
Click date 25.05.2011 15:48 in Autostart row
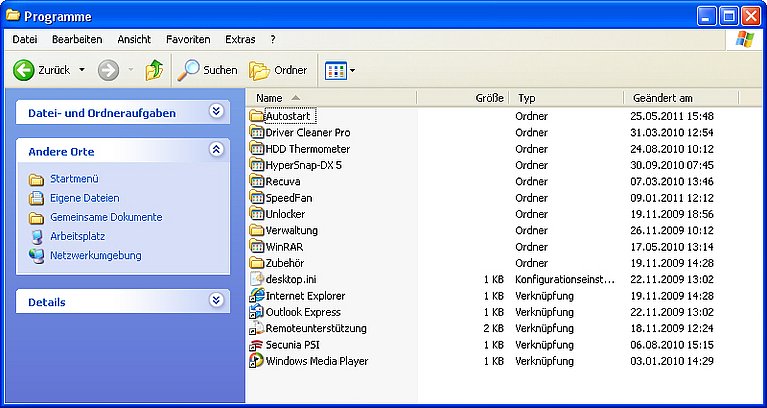[672, 116]
